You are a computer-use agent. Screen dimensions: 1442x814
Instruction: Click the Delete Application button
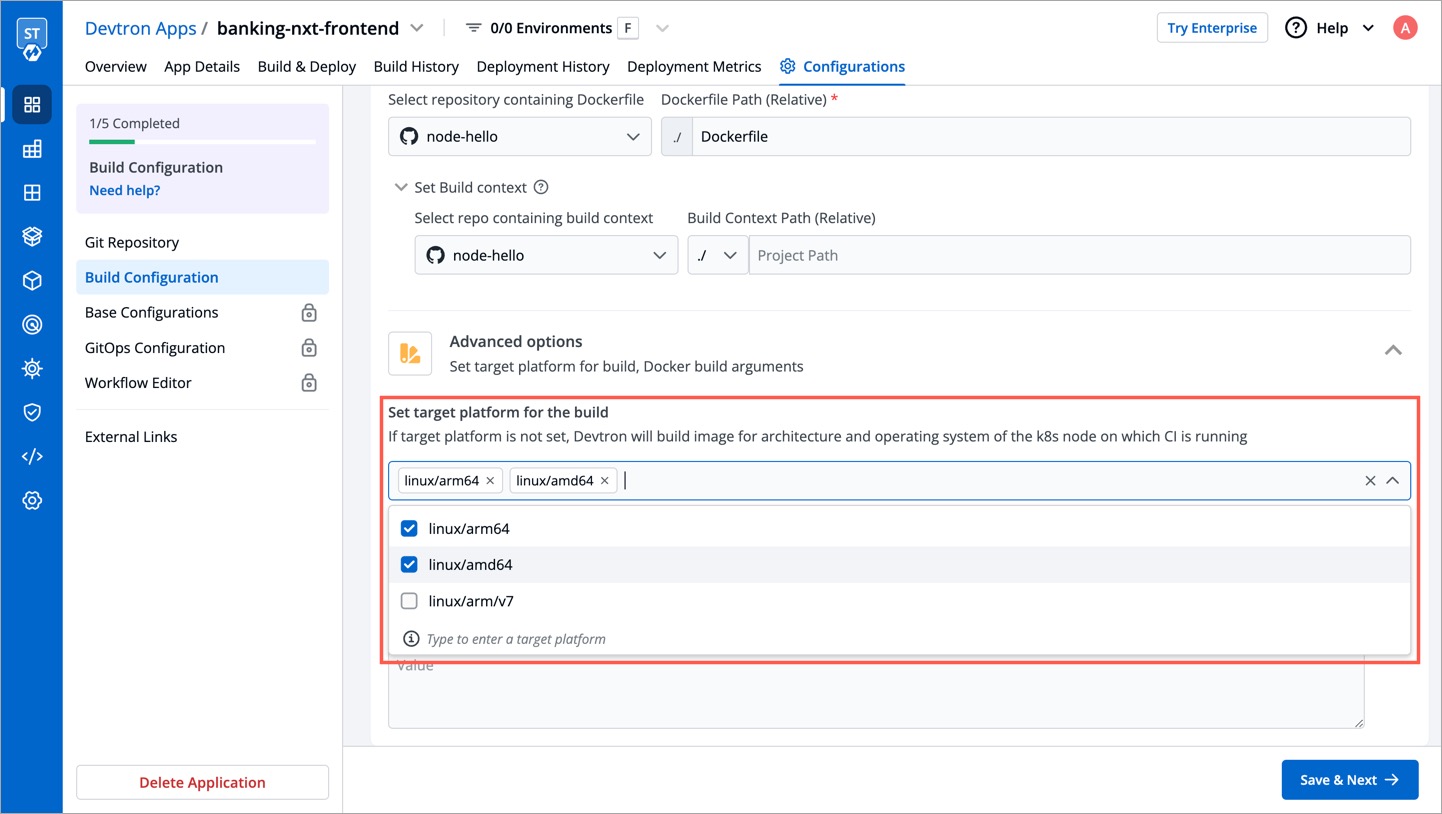(202, 782)
